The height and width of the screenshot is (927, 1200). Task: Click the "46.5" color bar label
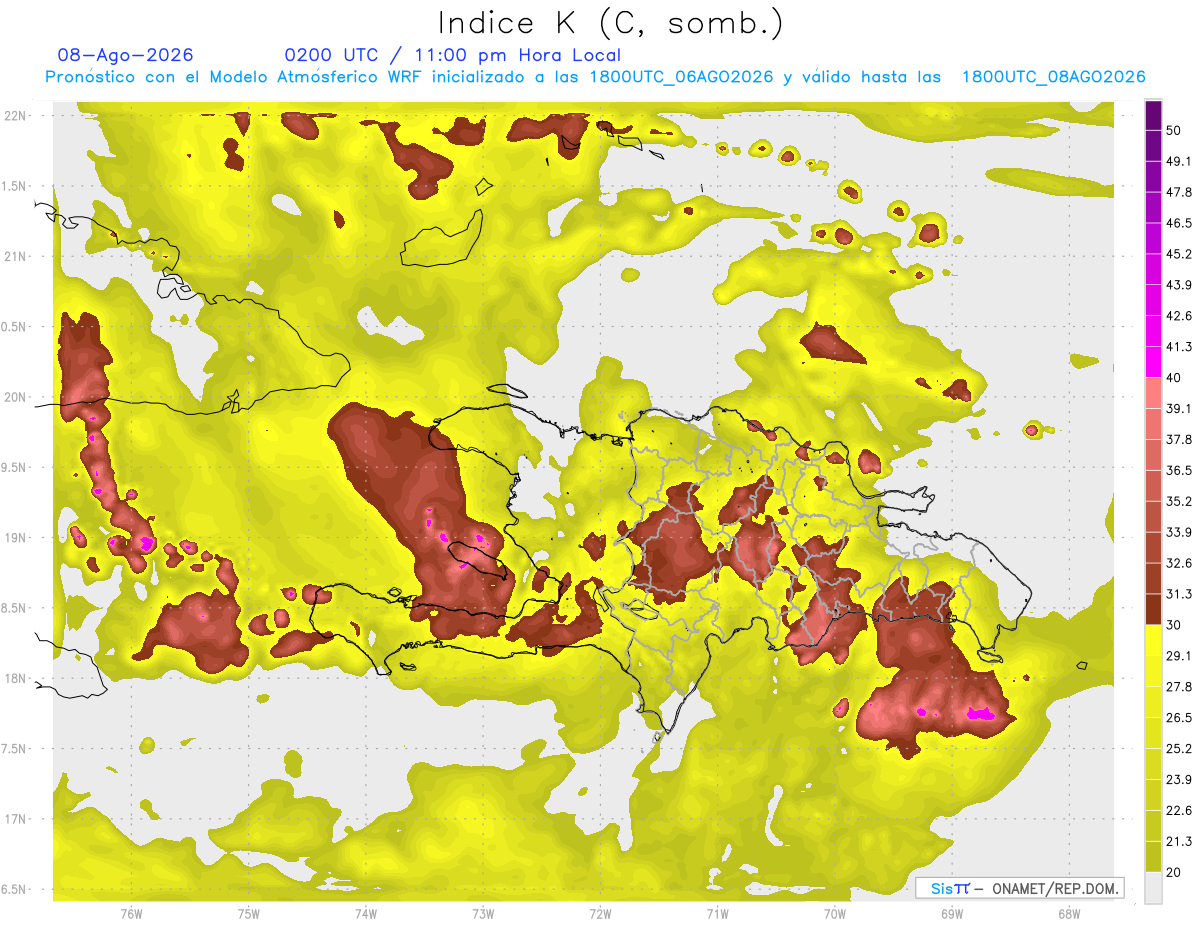[x=1179, y=223]
